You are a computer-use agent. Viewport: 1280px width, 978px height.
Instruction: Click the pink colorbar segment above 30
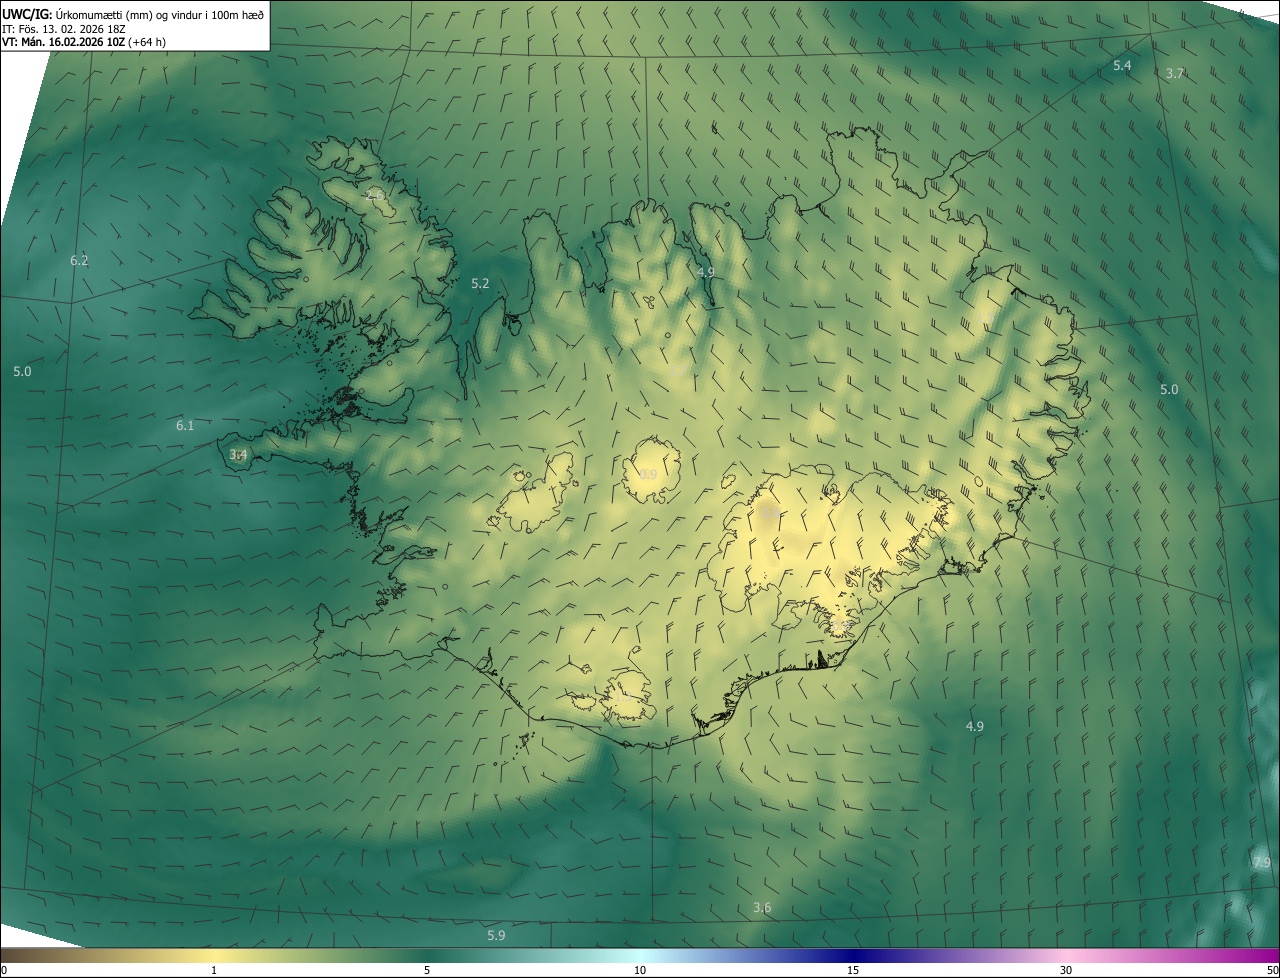[1066, 955]
